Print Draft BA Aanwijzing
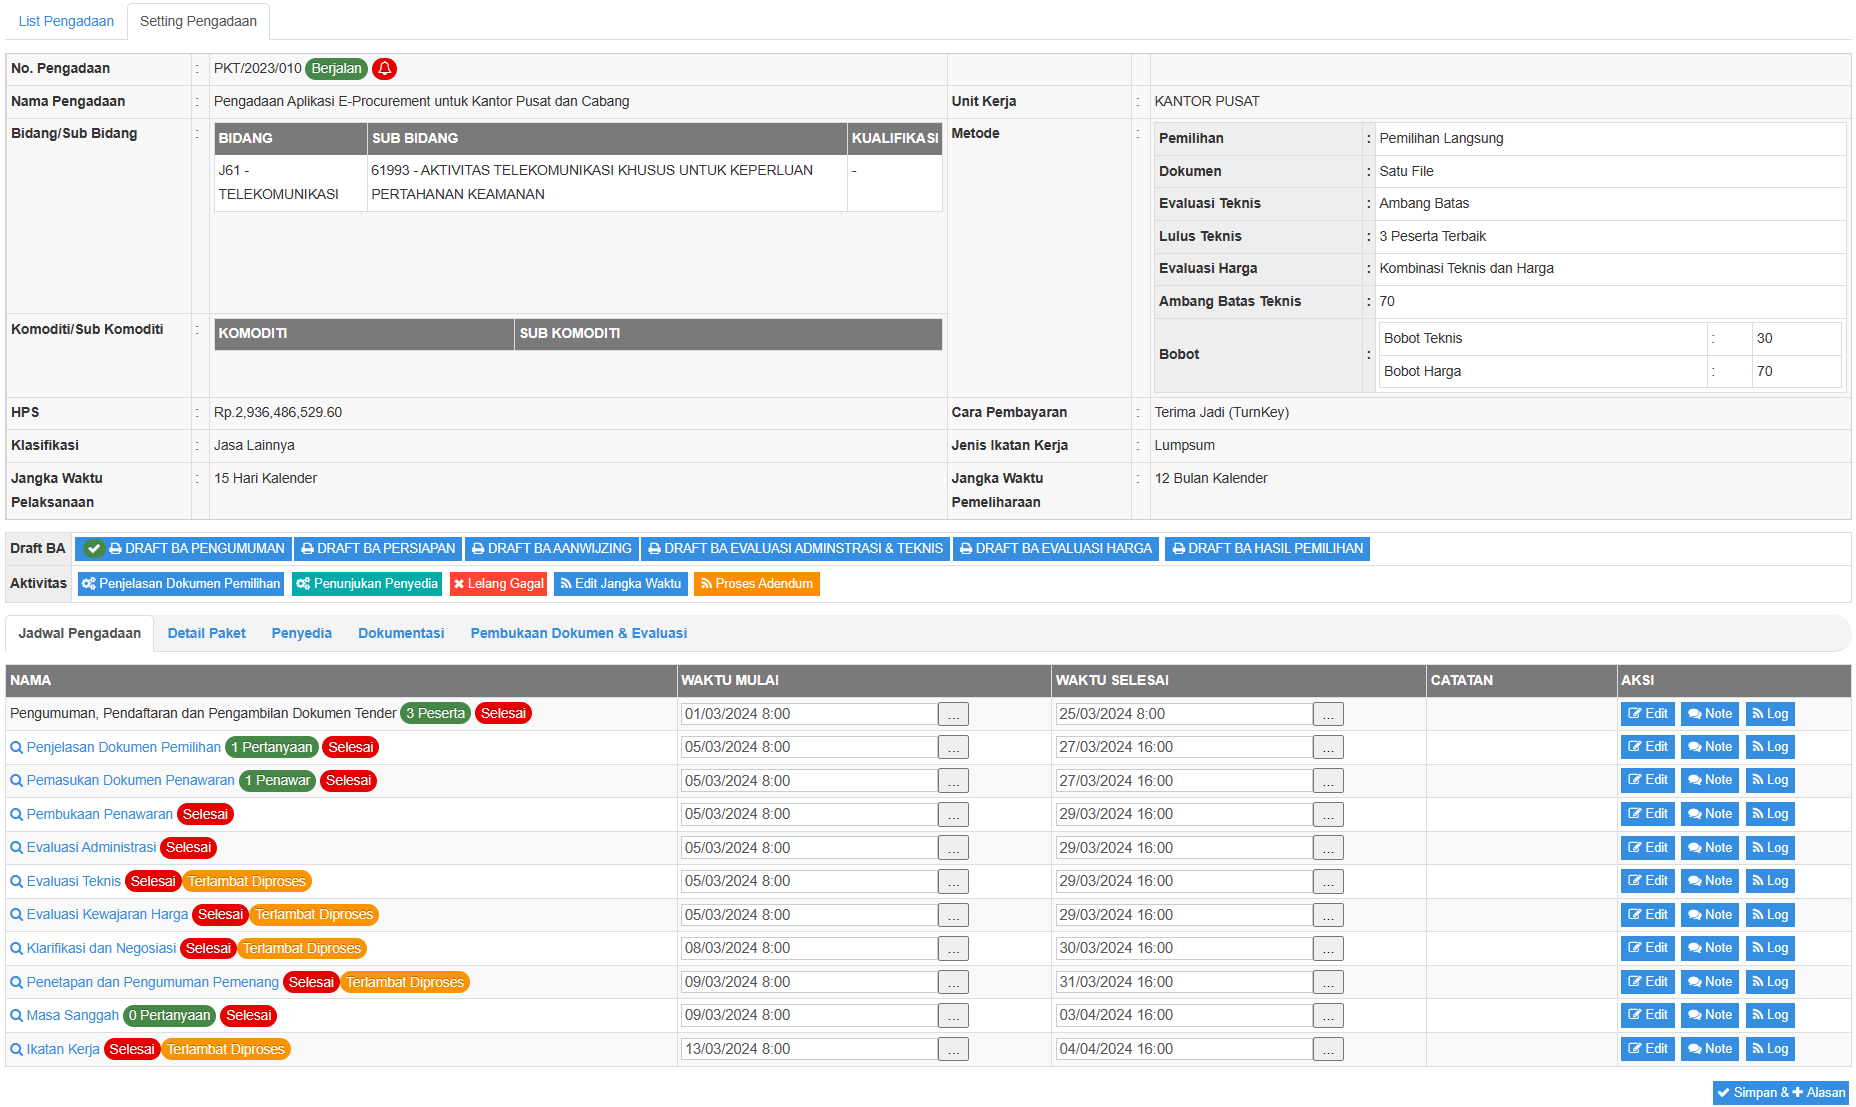 point(551,549)
